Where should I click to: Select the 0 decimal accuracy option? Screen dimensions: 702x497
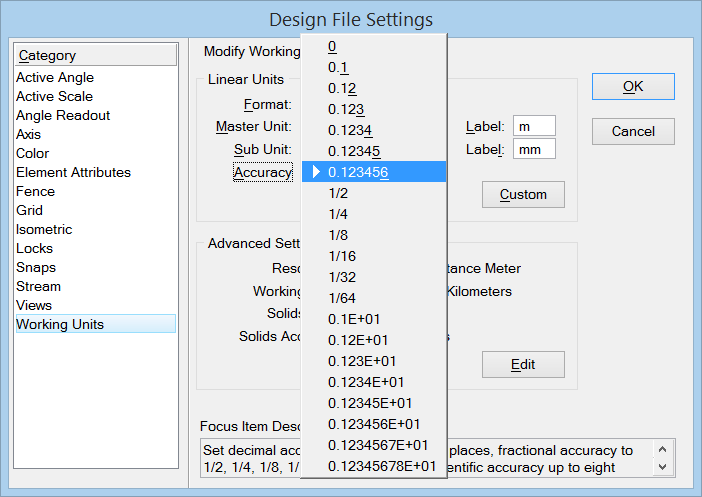tap(332, 46)
